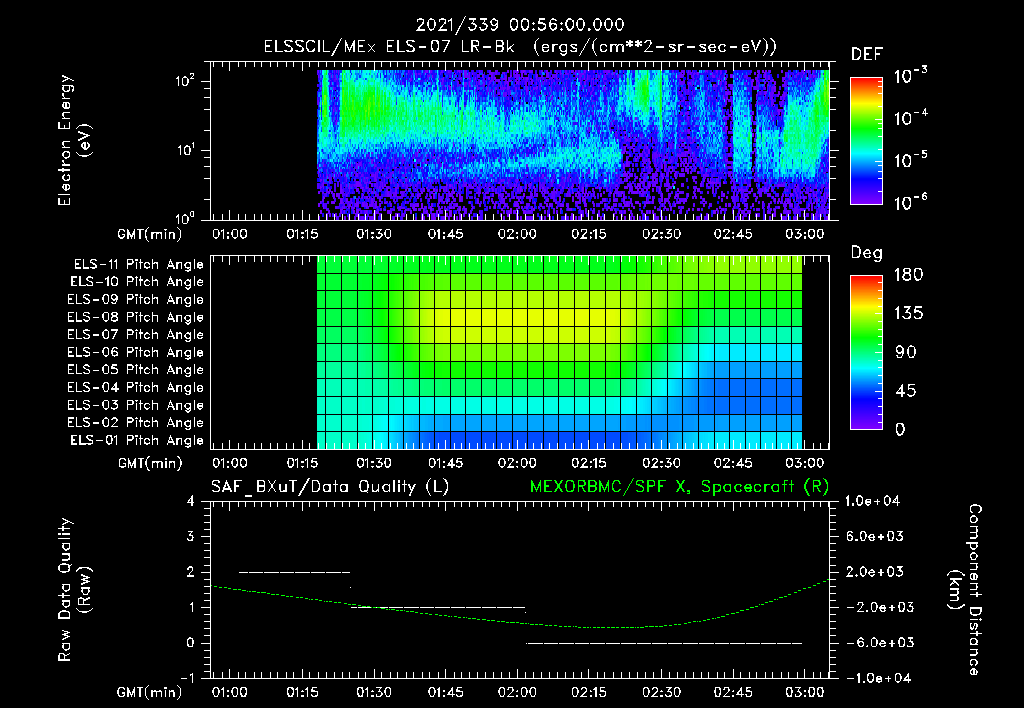Select the ELS-03 Pitch Angle row label

[x=135, y=405]
